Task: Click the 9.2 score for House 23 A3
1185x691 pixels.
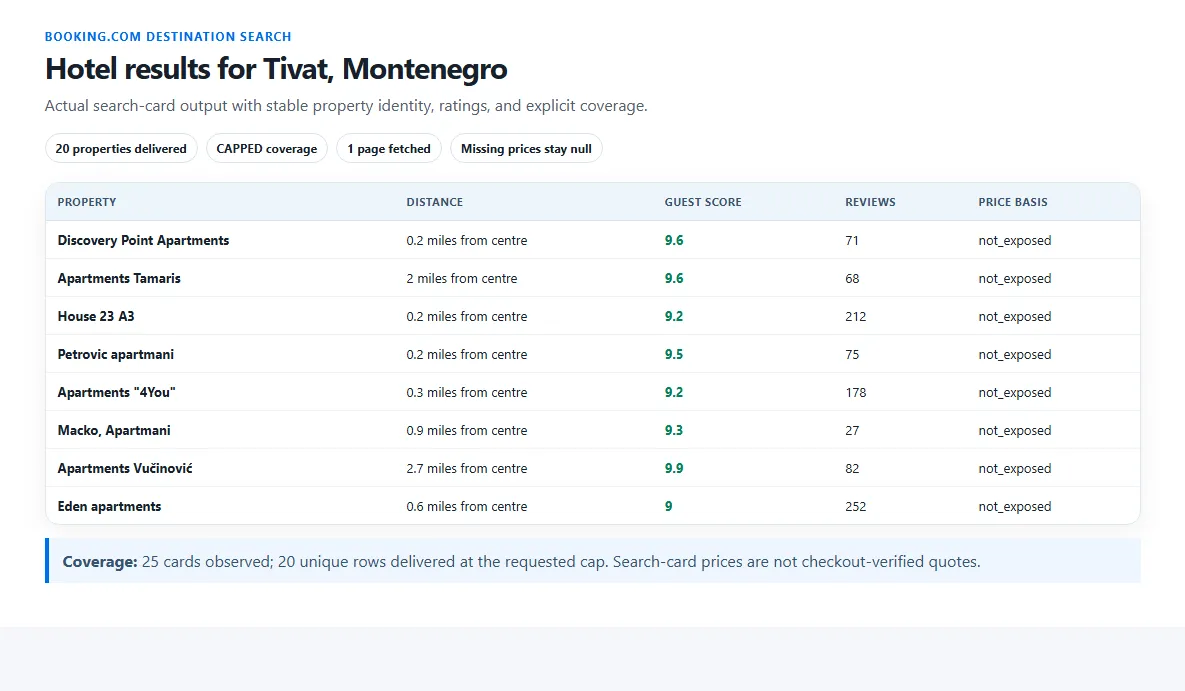Action: tap(673, 316)
